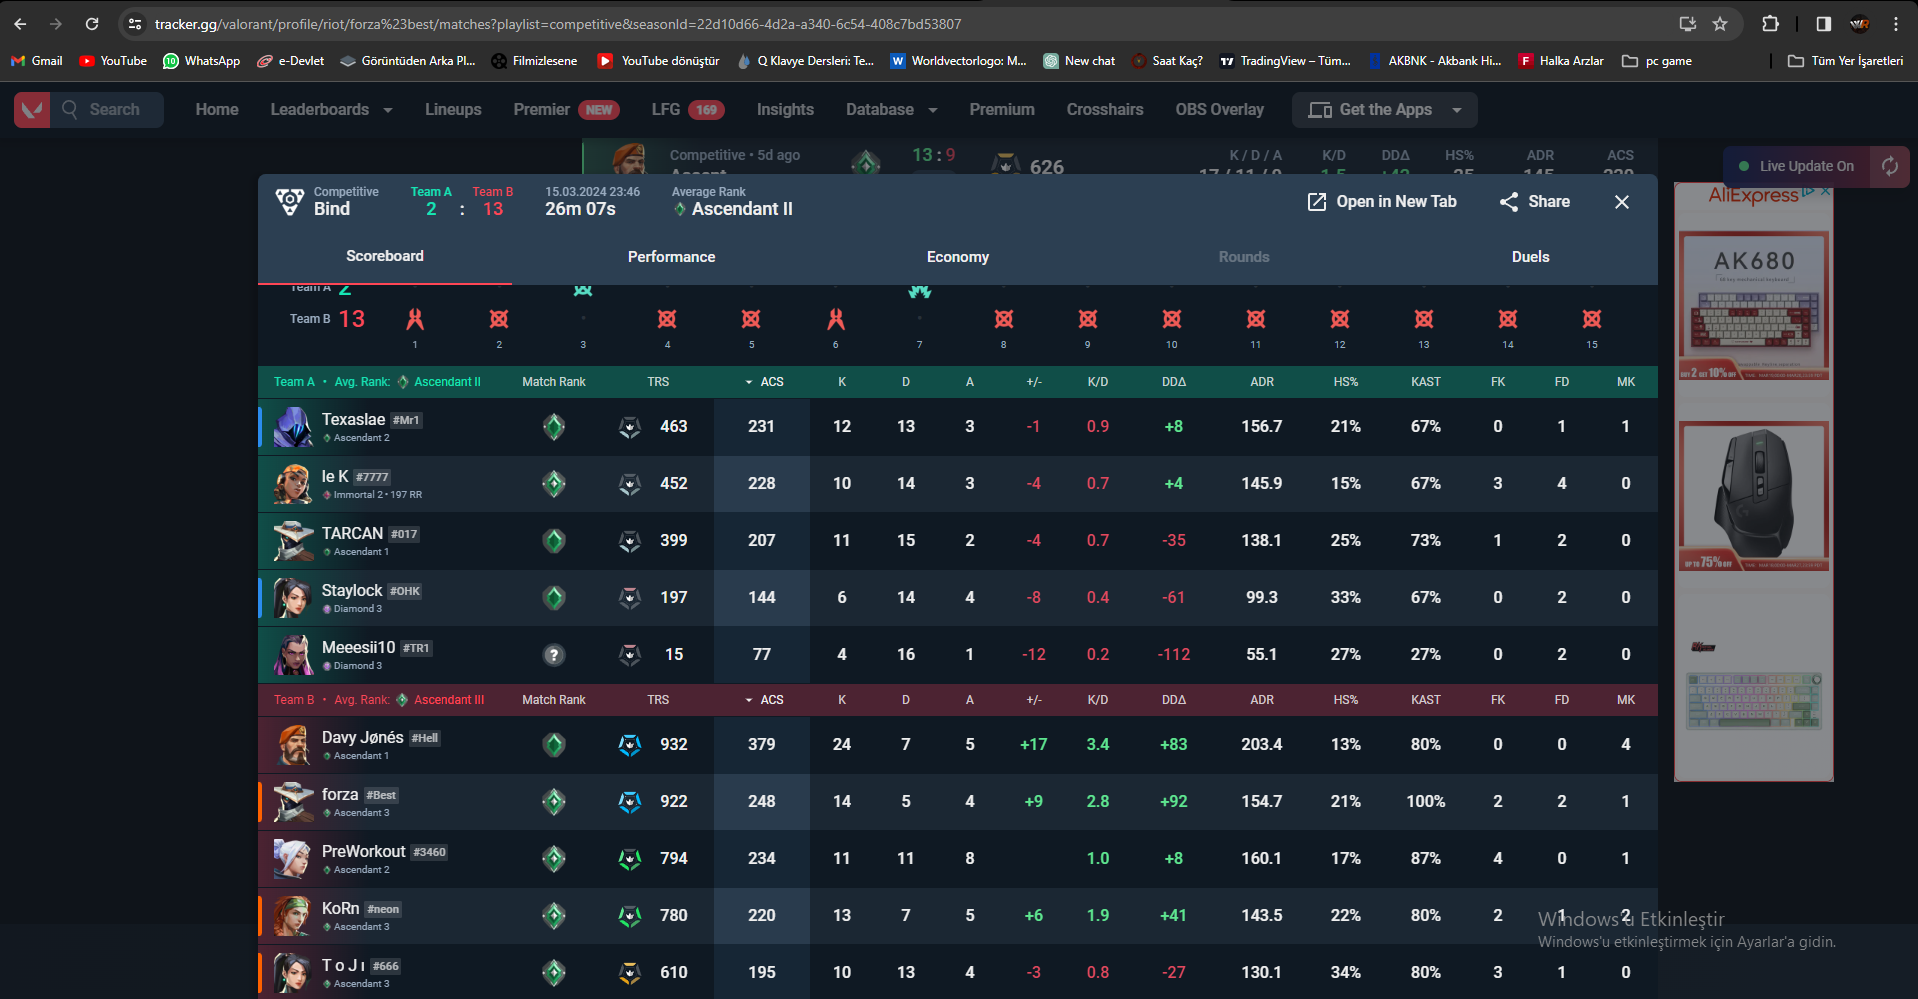Open PreWorkout player profile

pos(364,852)
